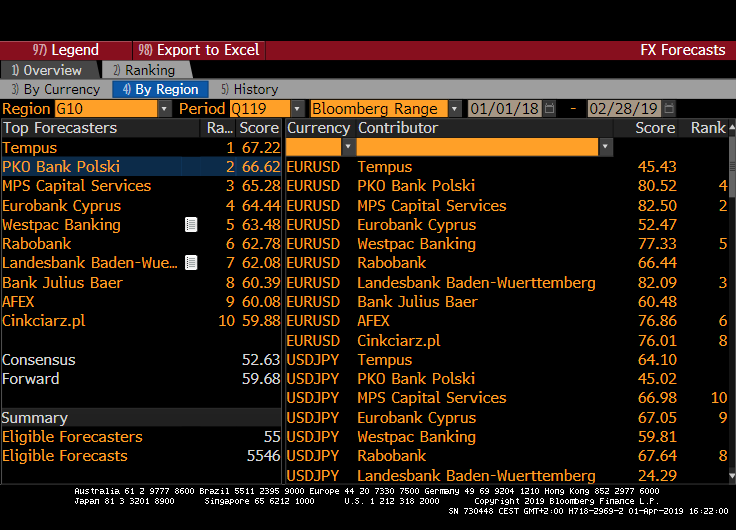Open the Westpac Banking document icon
Screen dimensions: 736x530
[191, 225]
